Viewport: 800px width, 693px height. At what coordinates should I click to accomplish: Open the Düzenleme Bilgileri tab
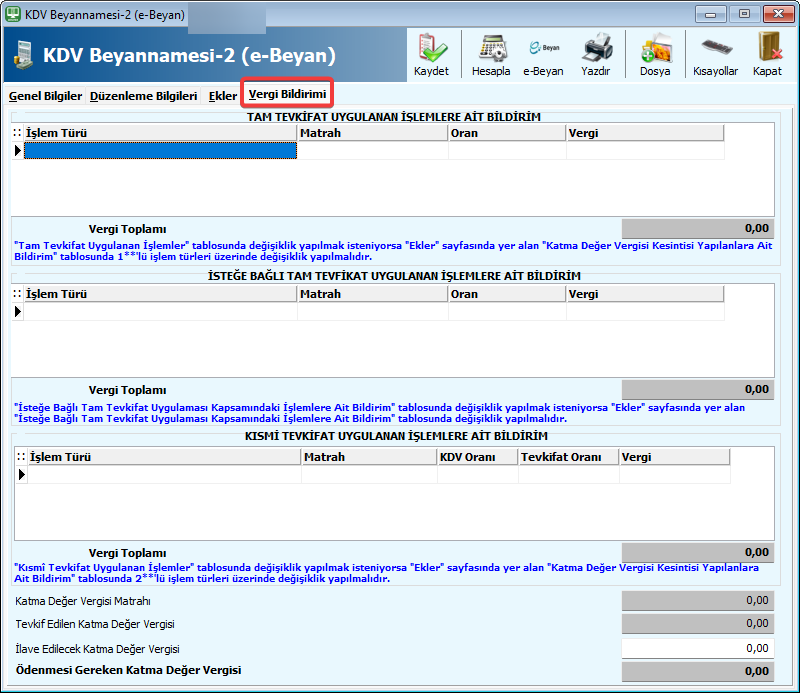(x=143, y=96)
